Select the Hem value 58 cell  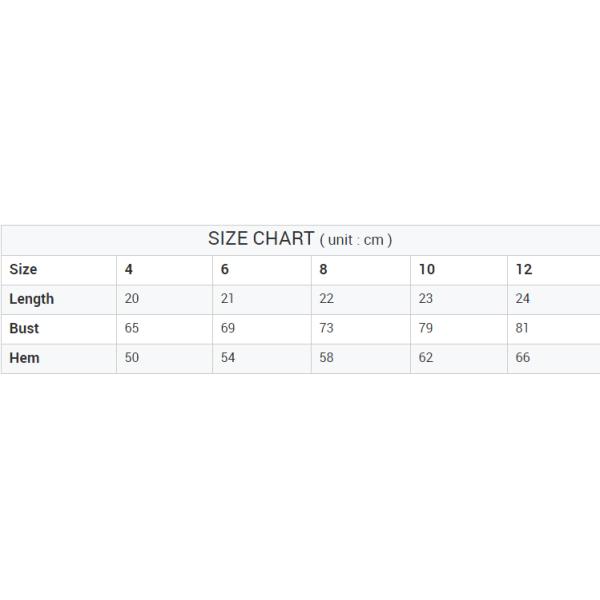[327, 358]
